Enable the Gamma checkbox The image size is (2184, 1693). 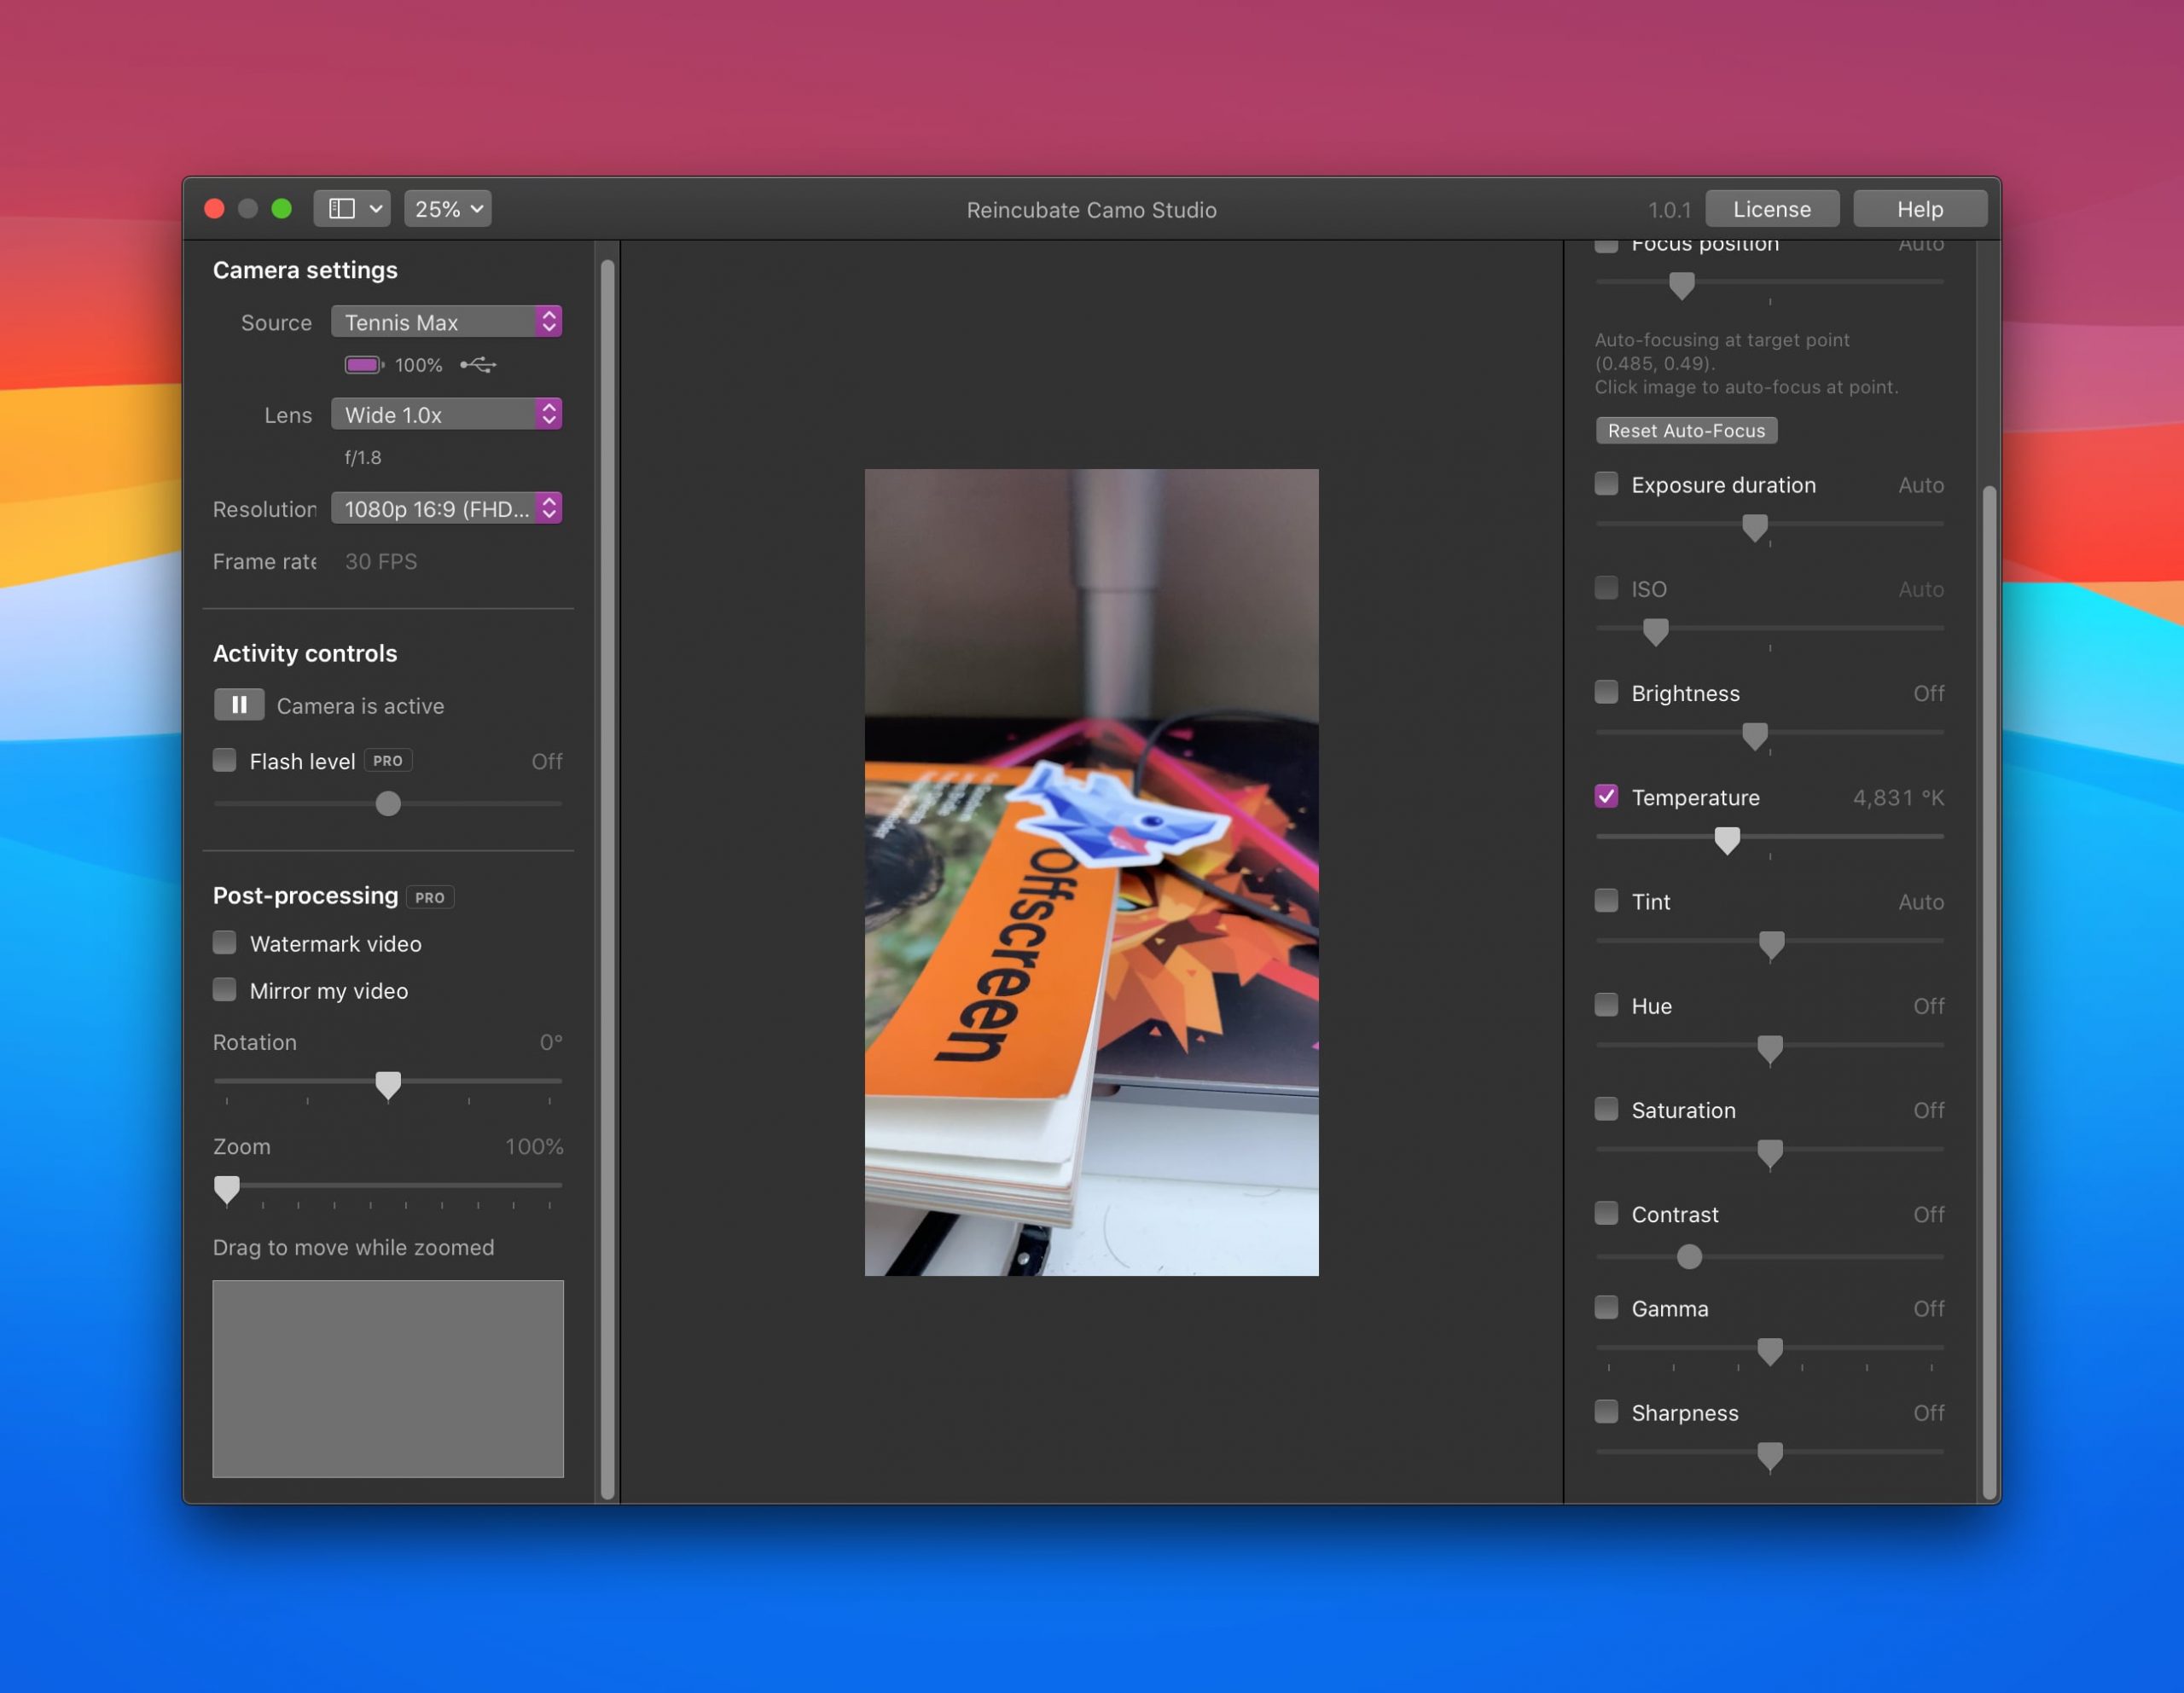tap(1606, 1307)
